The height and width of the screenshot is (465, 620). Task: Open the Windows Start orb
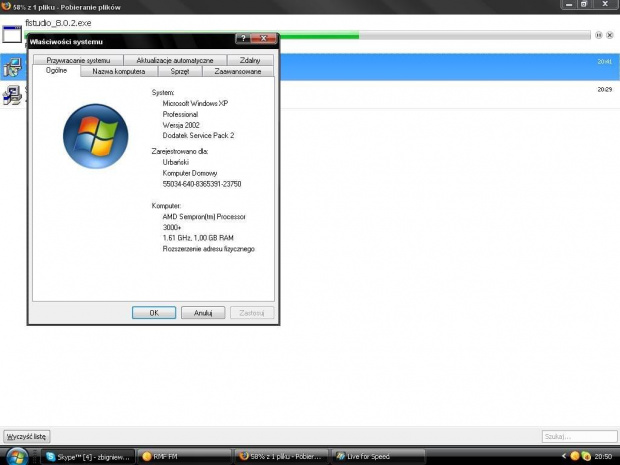(17, 457)
